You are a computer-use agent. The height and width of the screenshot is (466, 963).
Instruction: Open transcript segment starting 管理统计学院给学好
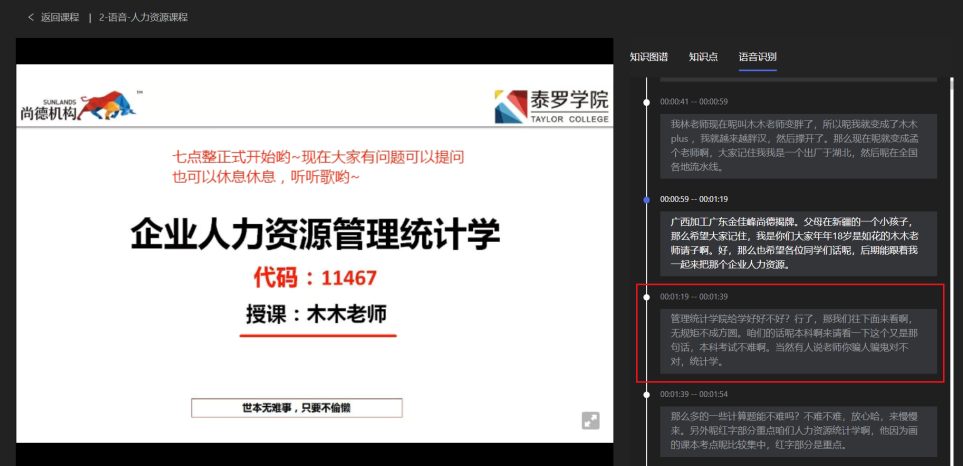tap(798, 341)
